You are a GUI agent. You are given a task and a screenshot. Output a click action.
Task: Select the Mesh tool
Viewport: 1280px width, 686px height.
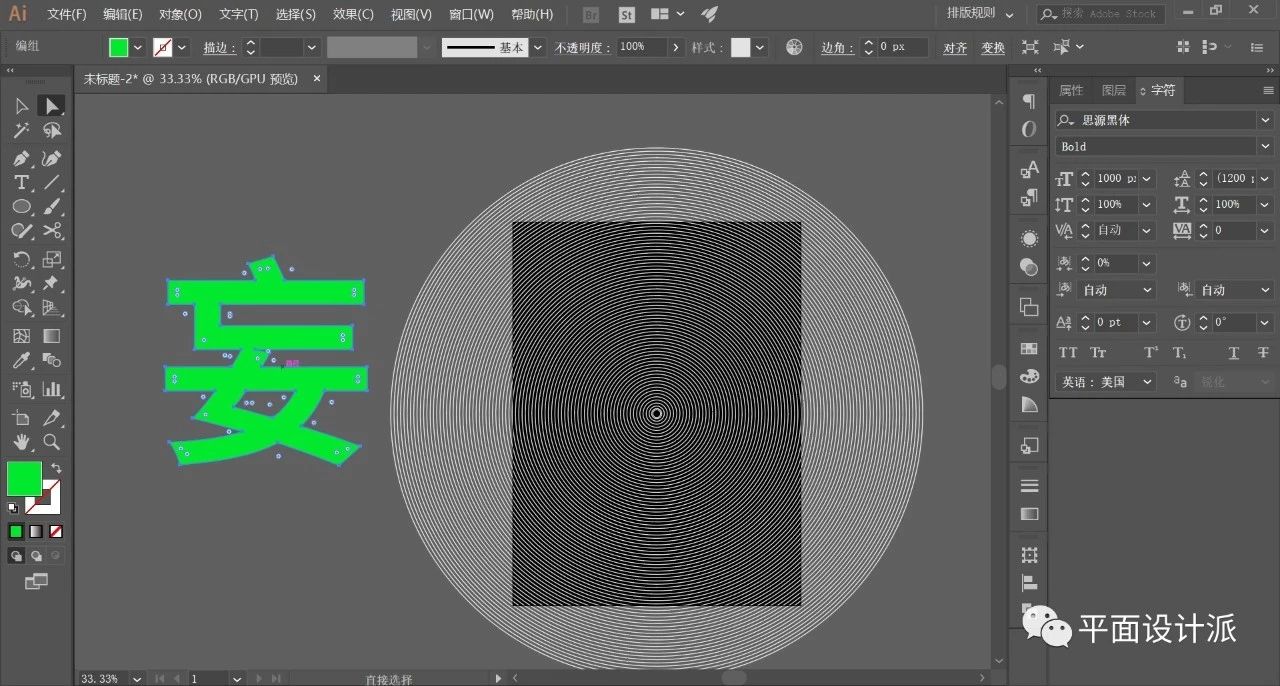[21, 336]
